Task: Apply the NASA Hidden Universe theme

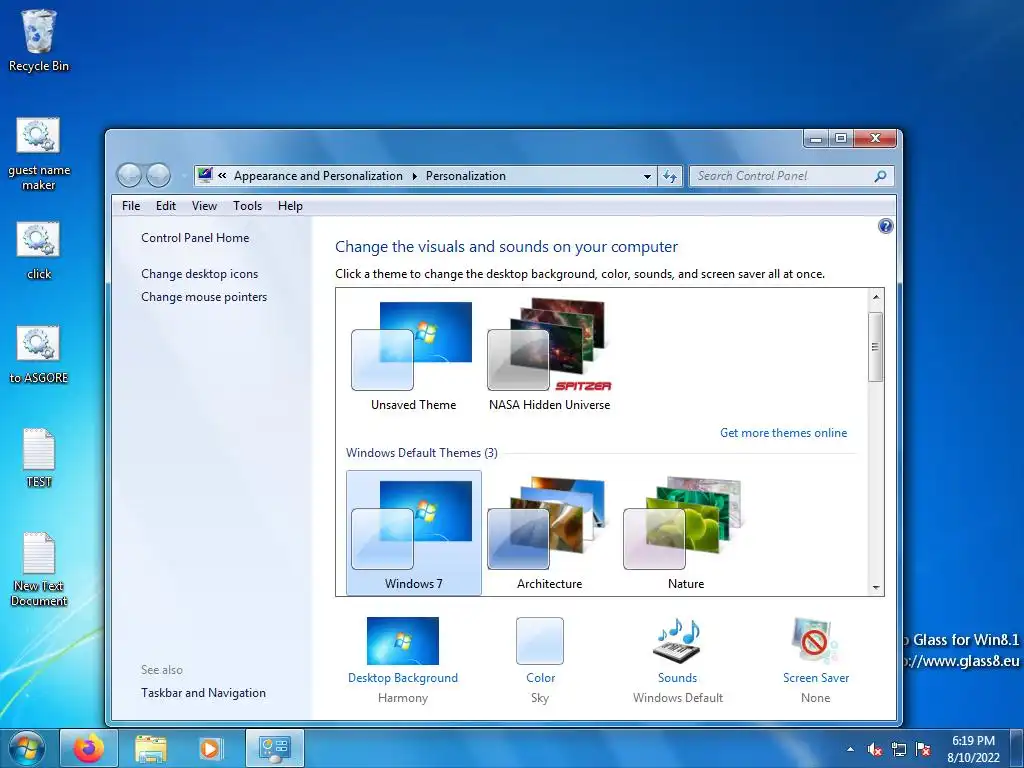Action: pos(549,355)
